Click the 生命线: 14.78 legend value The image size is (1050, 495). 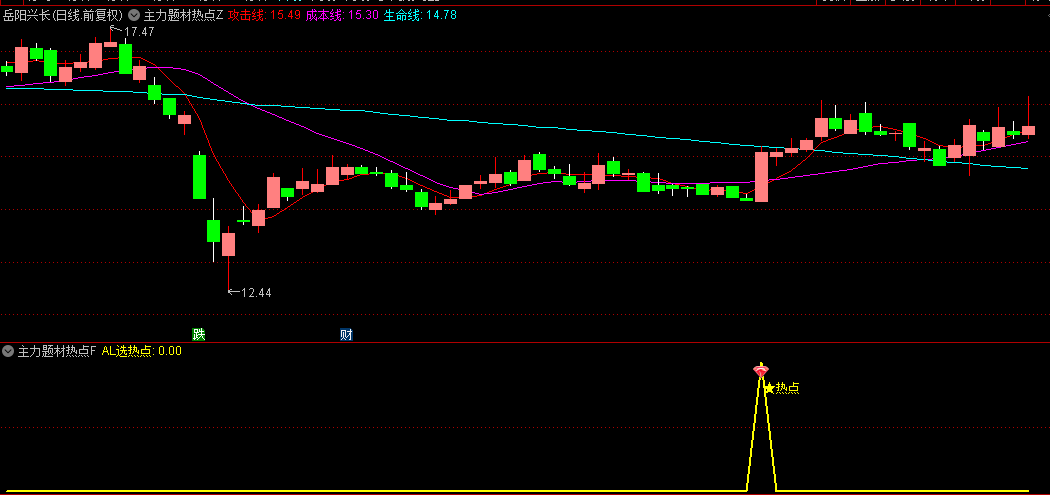pos(420,14)
